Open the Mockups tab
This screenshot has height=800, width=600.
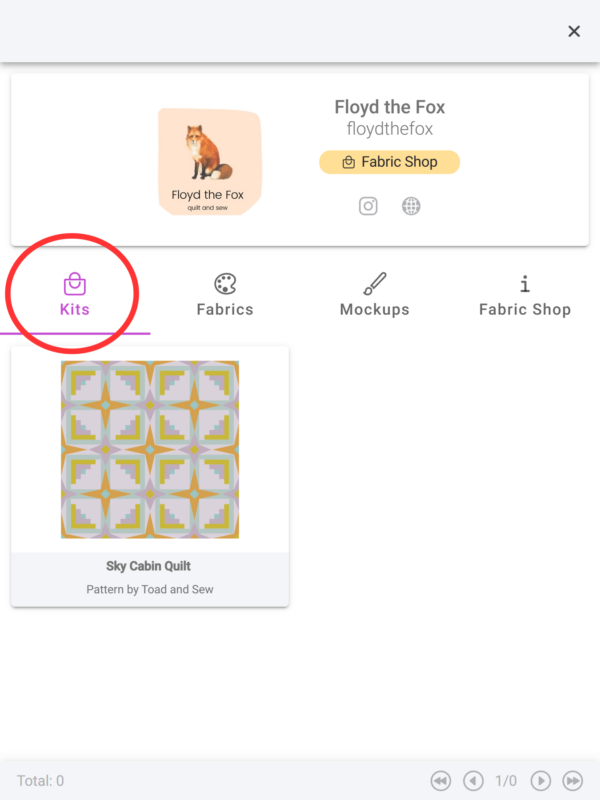375,295
